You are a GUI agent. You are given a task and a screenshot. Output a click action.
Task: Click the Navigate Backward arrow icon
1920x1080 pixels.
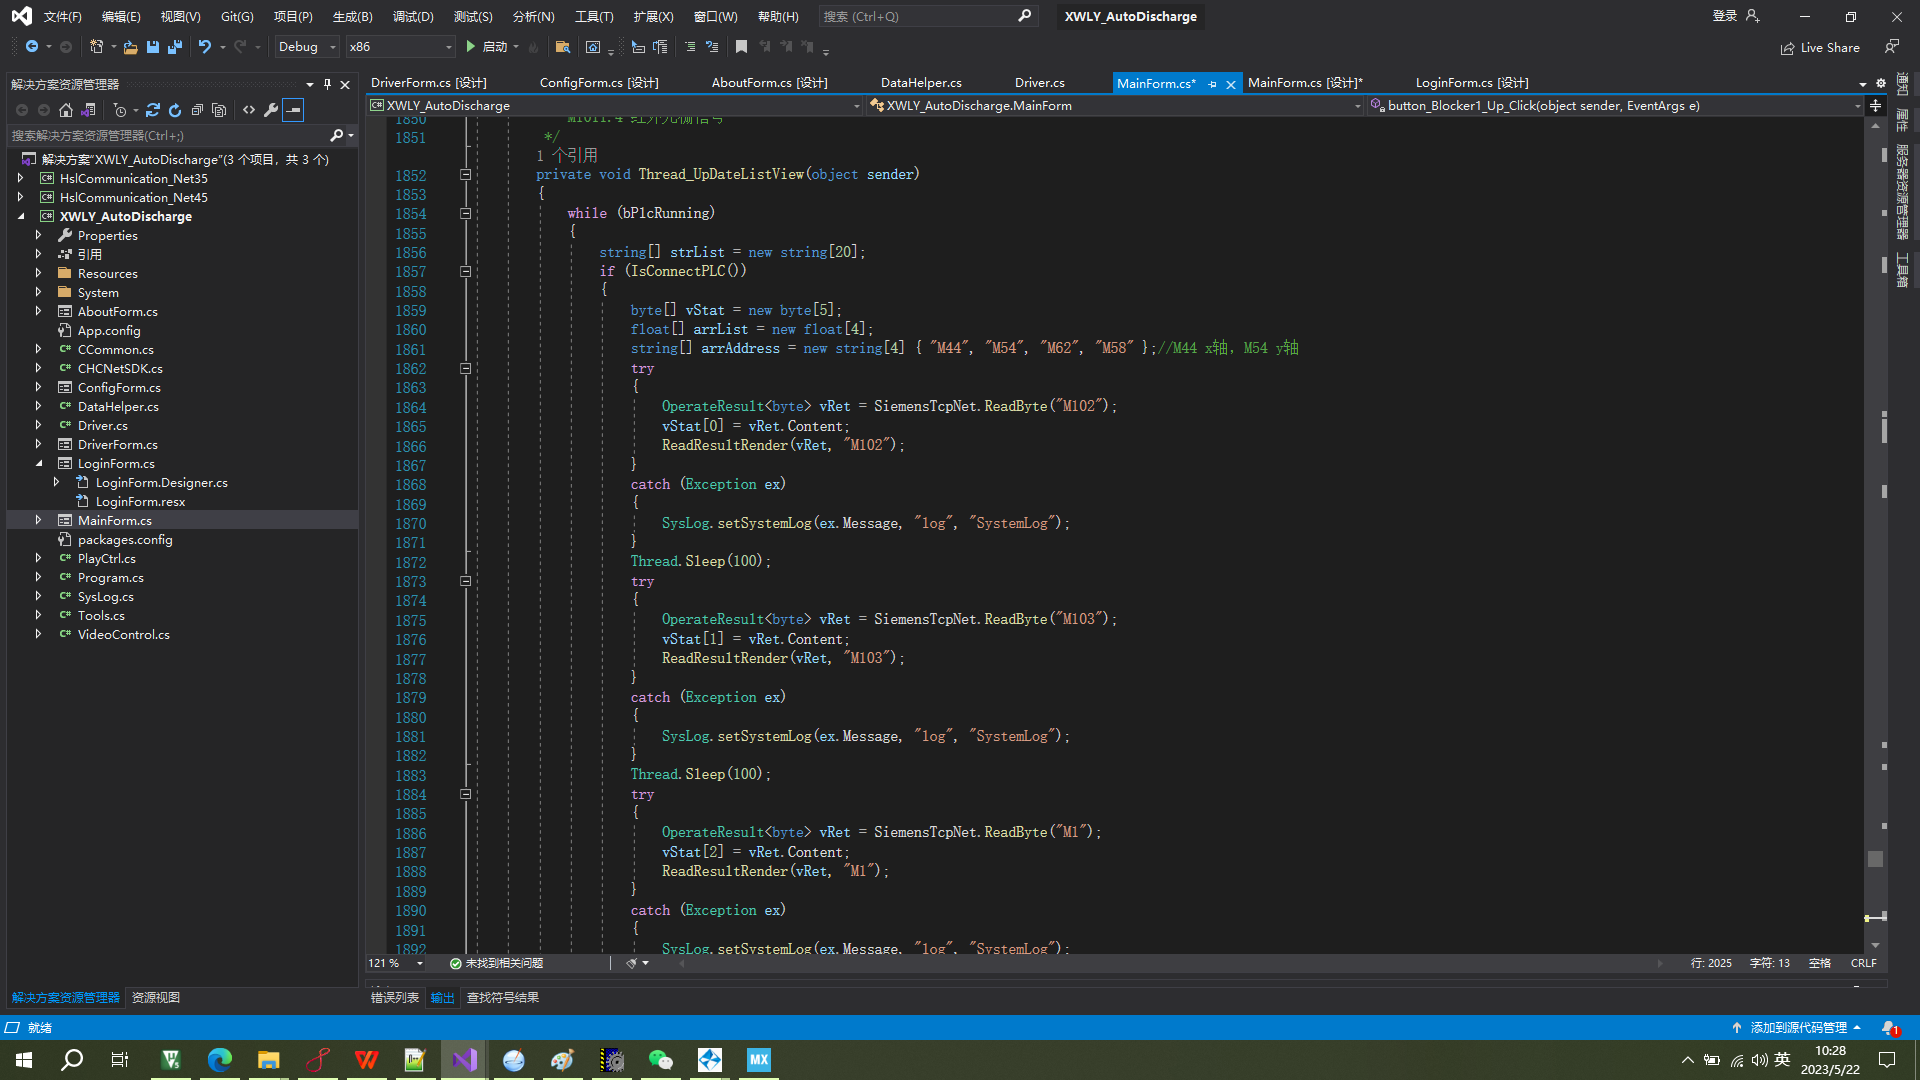click(x=32, y=47)
